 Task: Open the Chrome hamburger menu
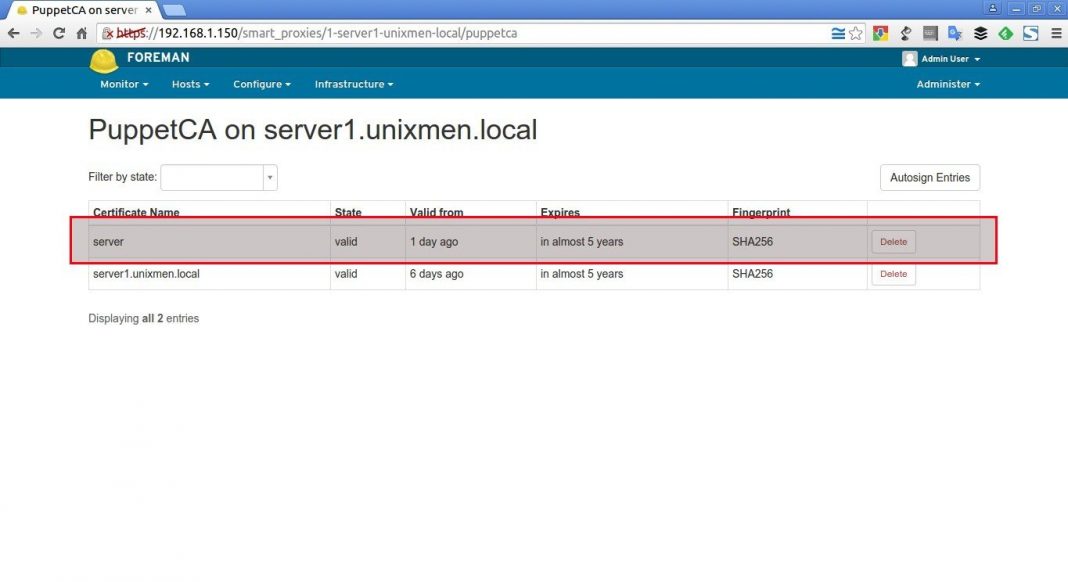pyautogui.click(x=1056, y=33)
